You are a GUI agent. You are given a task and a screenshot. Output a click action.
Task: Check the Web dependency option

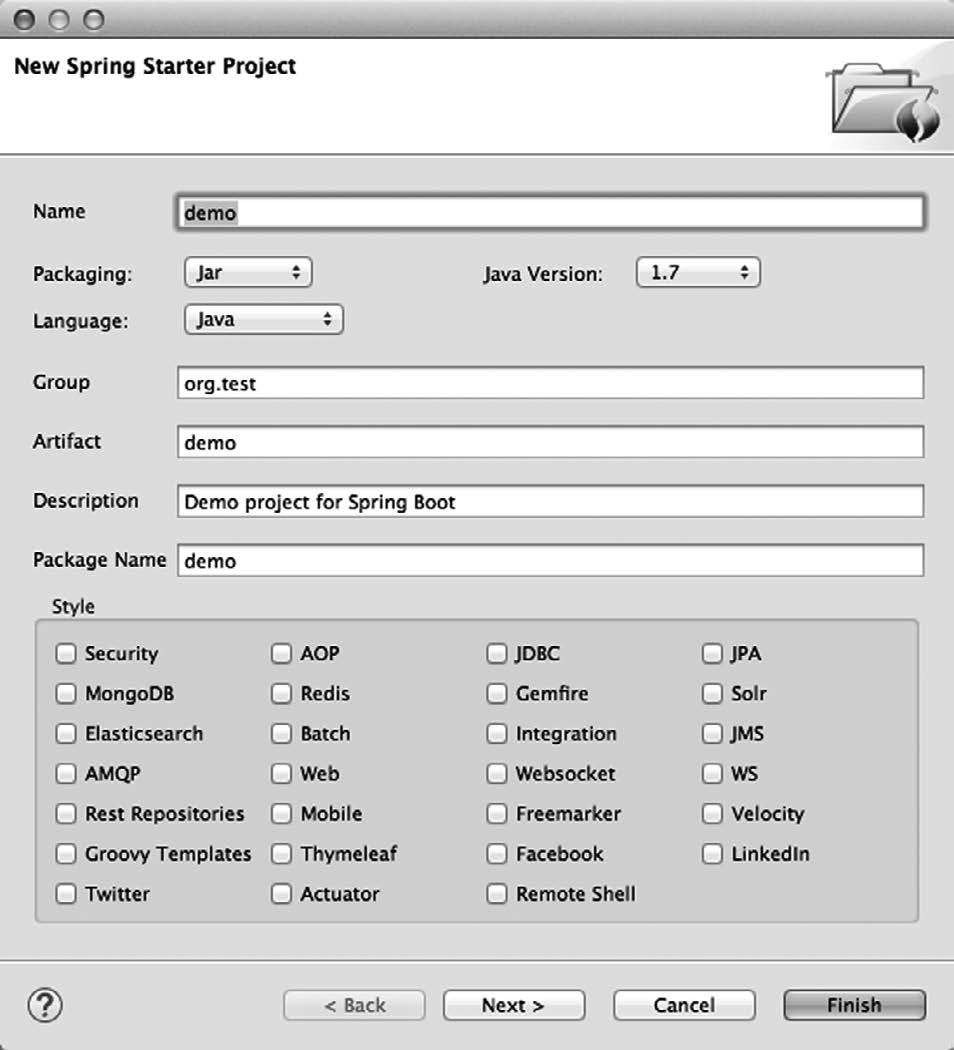tap(282, 774)
